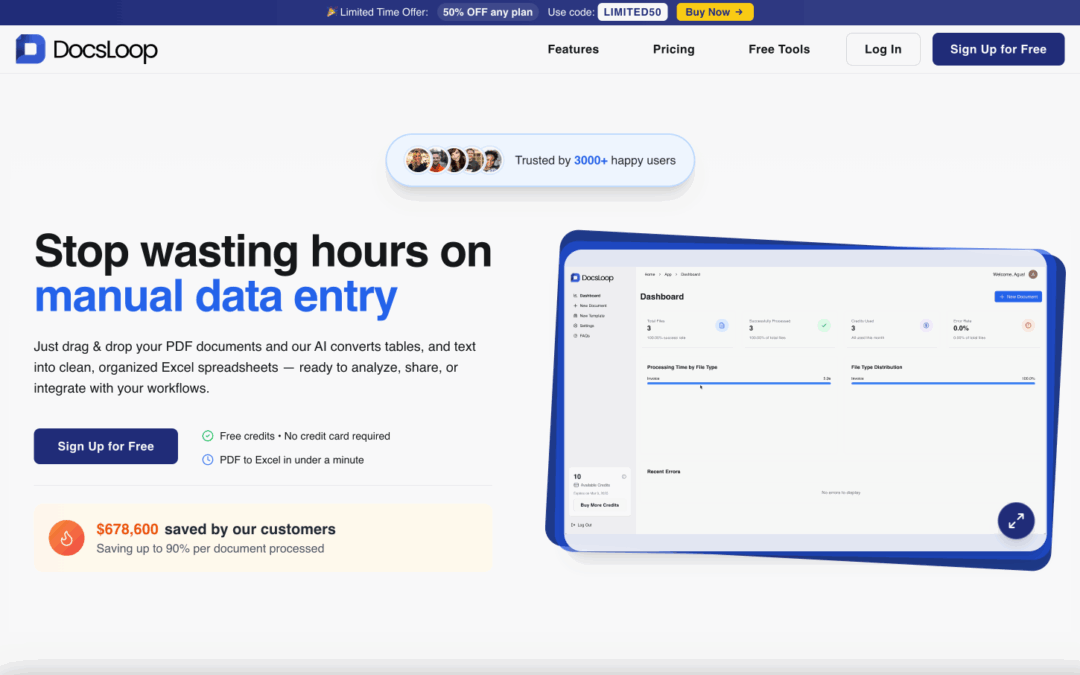Viewport: 1080px width, 675px height.
Task: Expand the dashboard preview to fullscreen
Action: pyautogui.click(x=1015, y=520)
